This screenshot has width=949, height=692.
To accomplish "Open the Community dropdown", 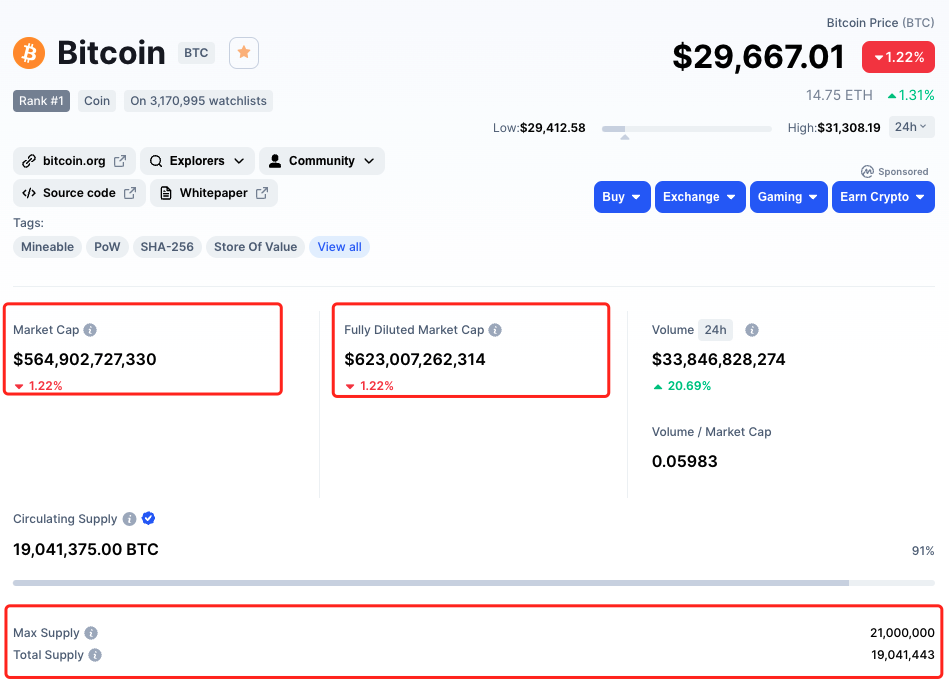I will (322, 161).
